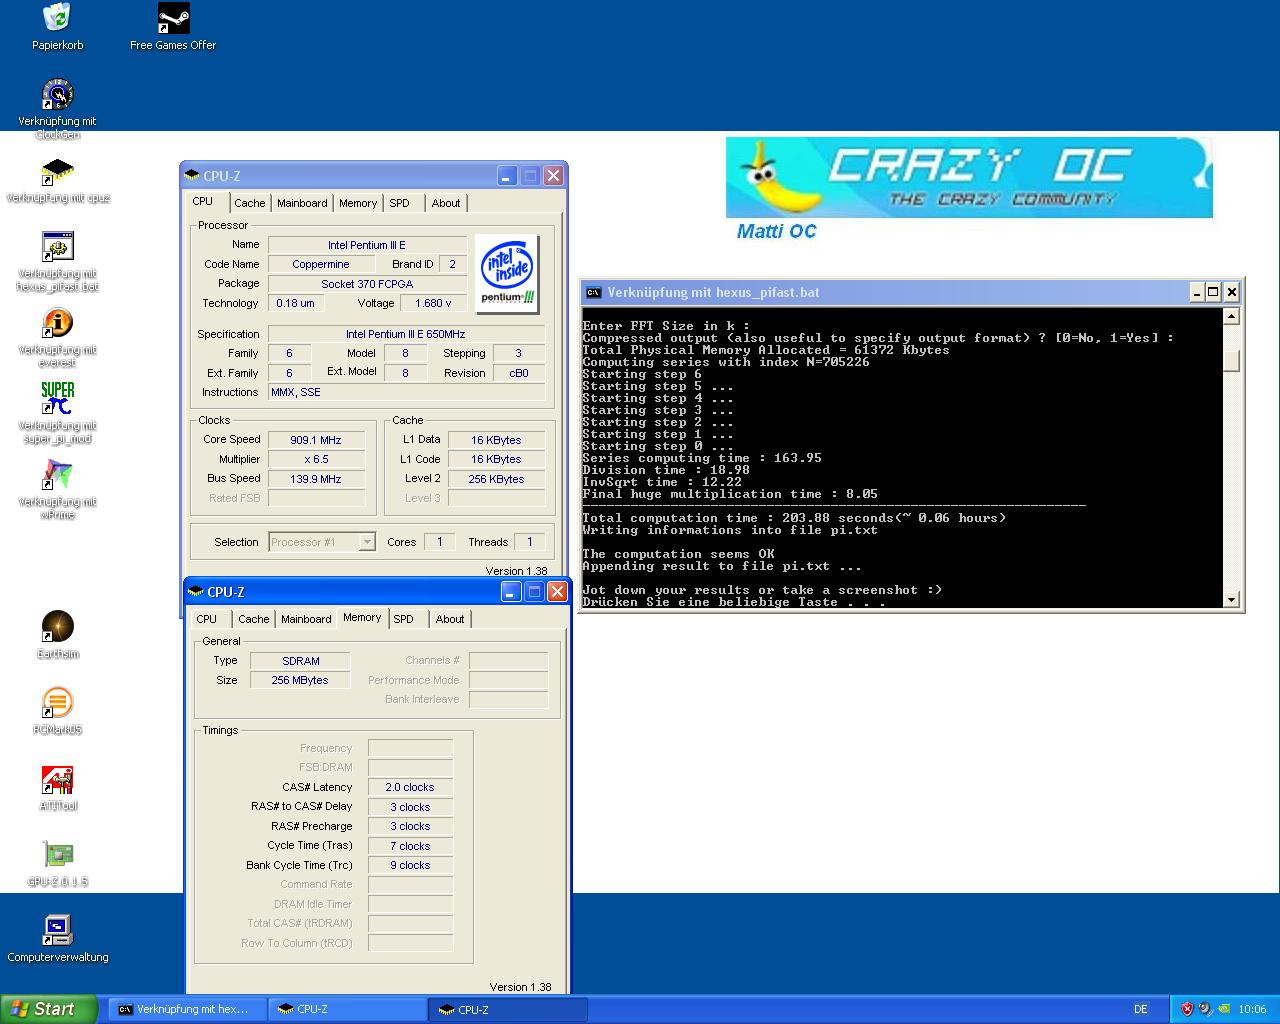Image resolution: width=1280 pixels, height=1024 pixels.
Task: Select the hexus_pifast.bat desktop shortcut
Action: (x=57, y=247)
